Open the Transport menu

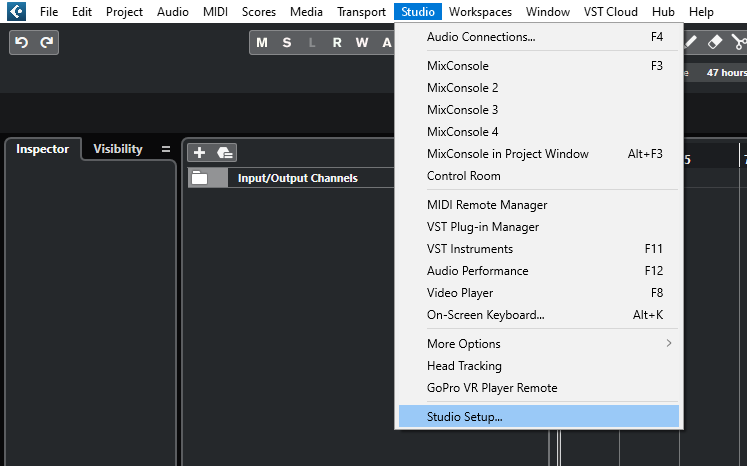point(362,11)
